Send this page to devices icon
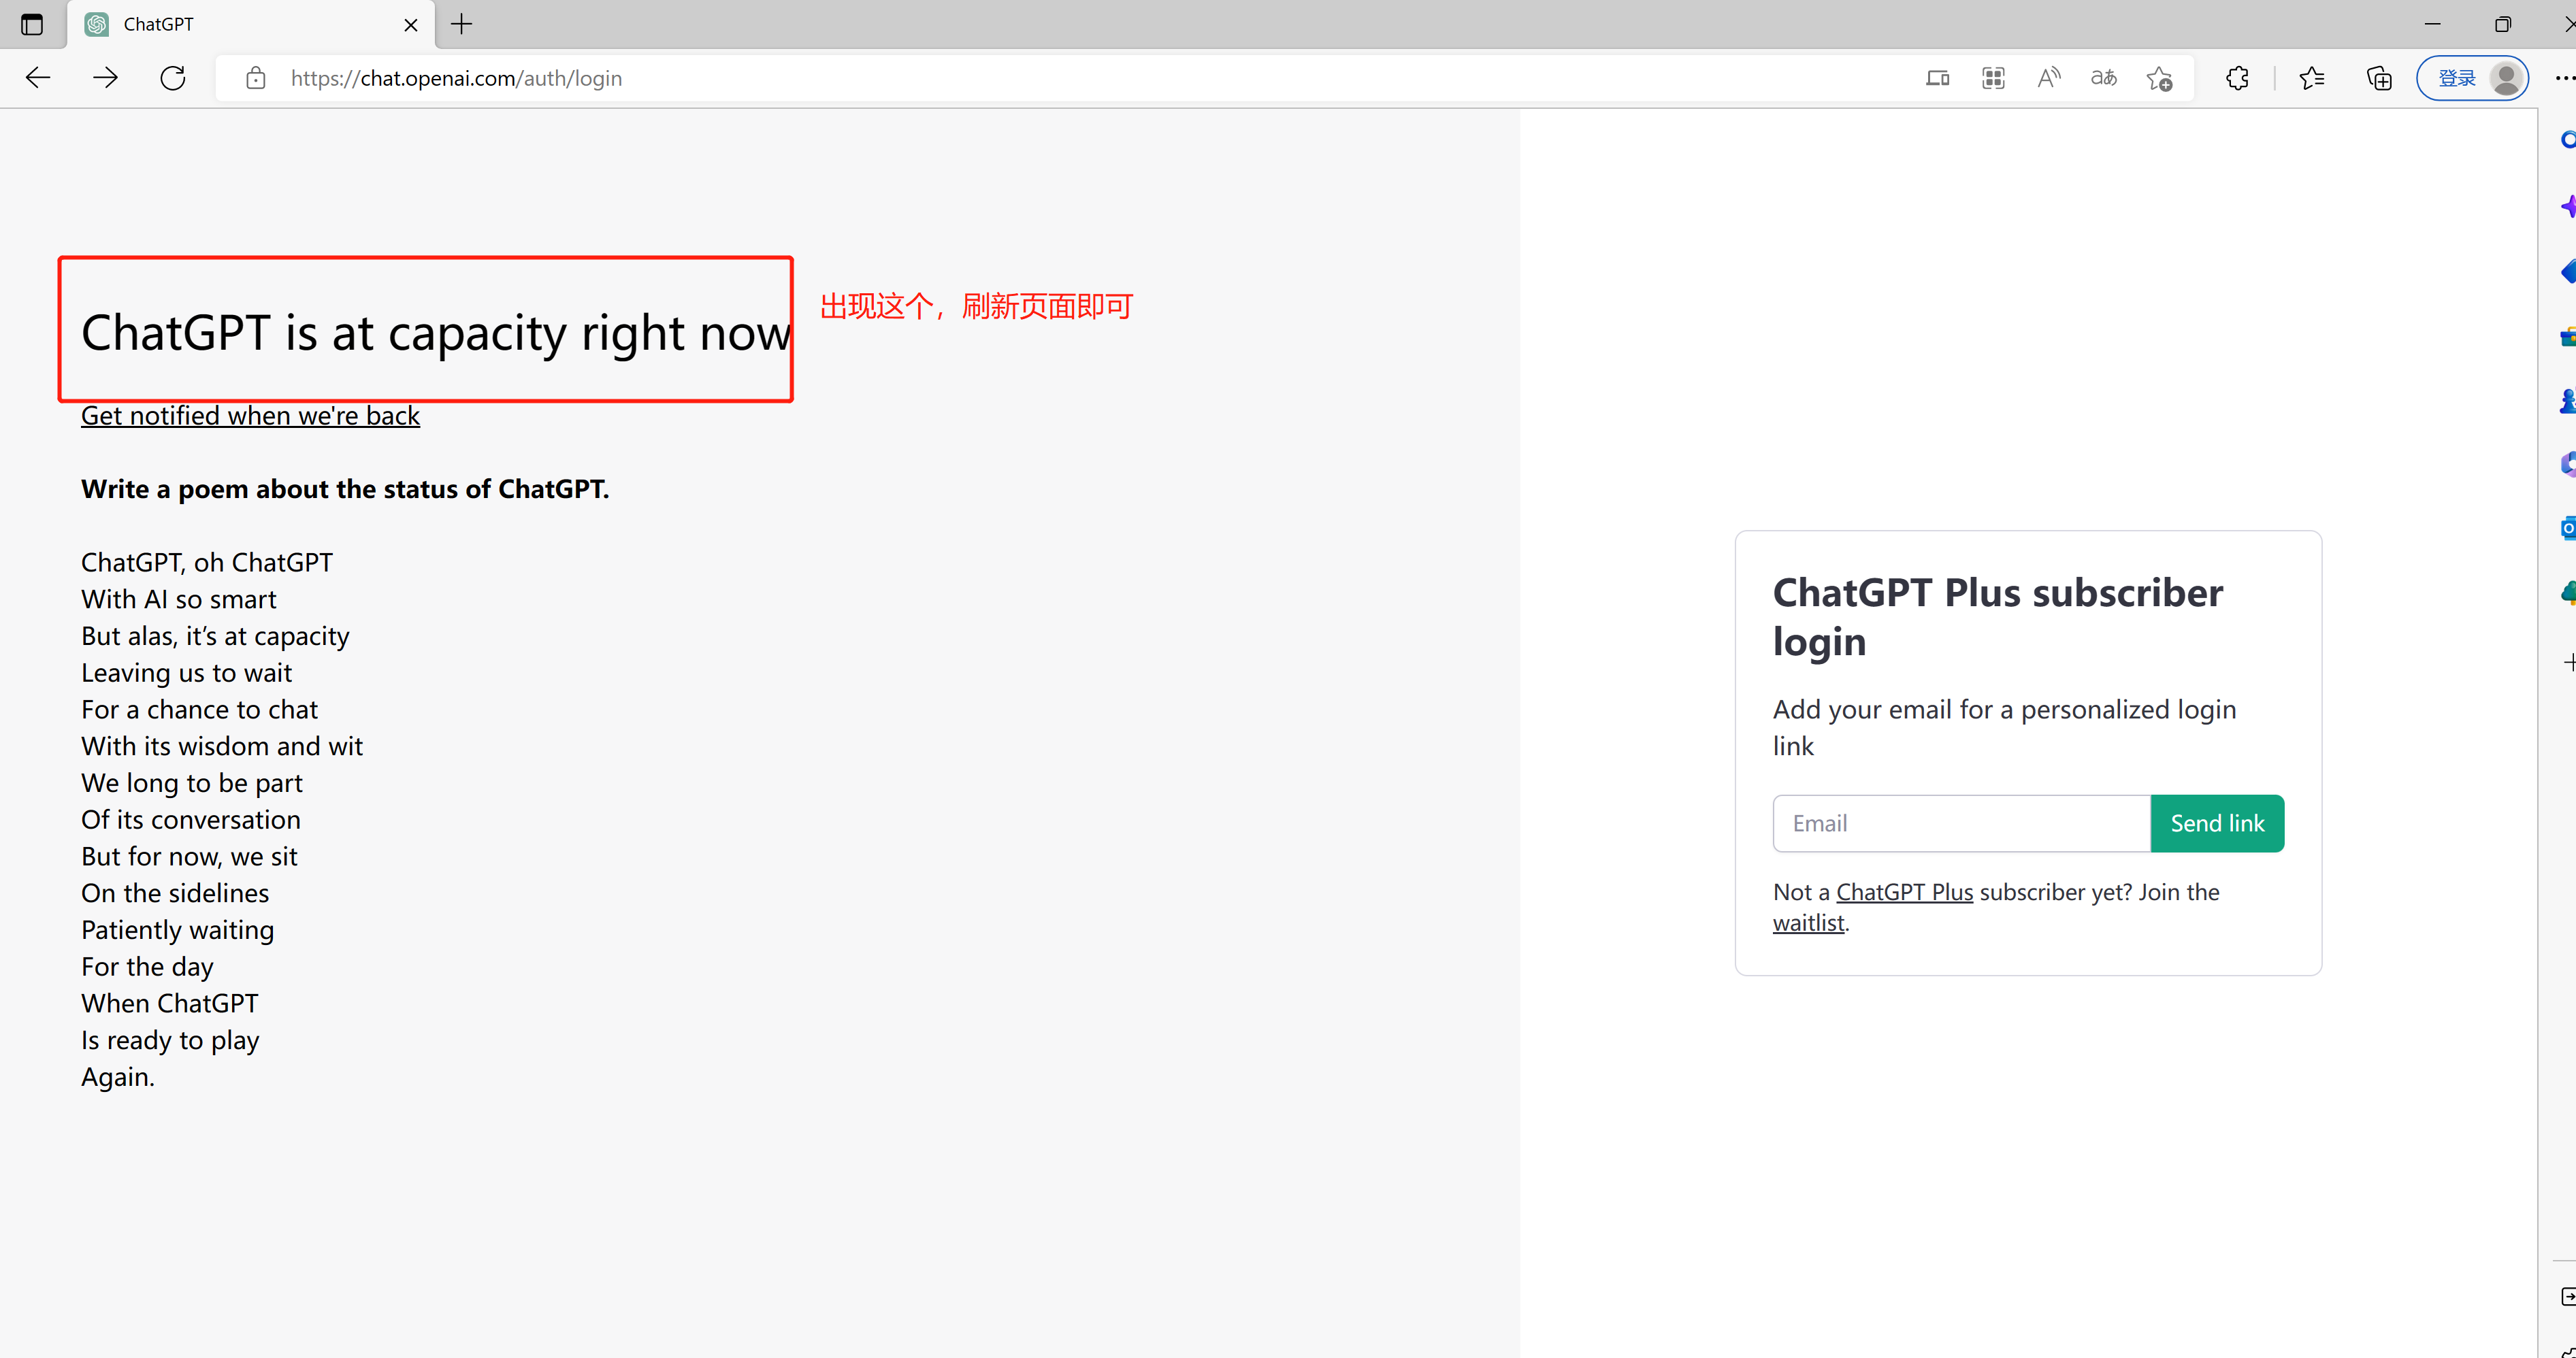This screenshot has width=2576, height=1358. click(x=1938, y=78)
